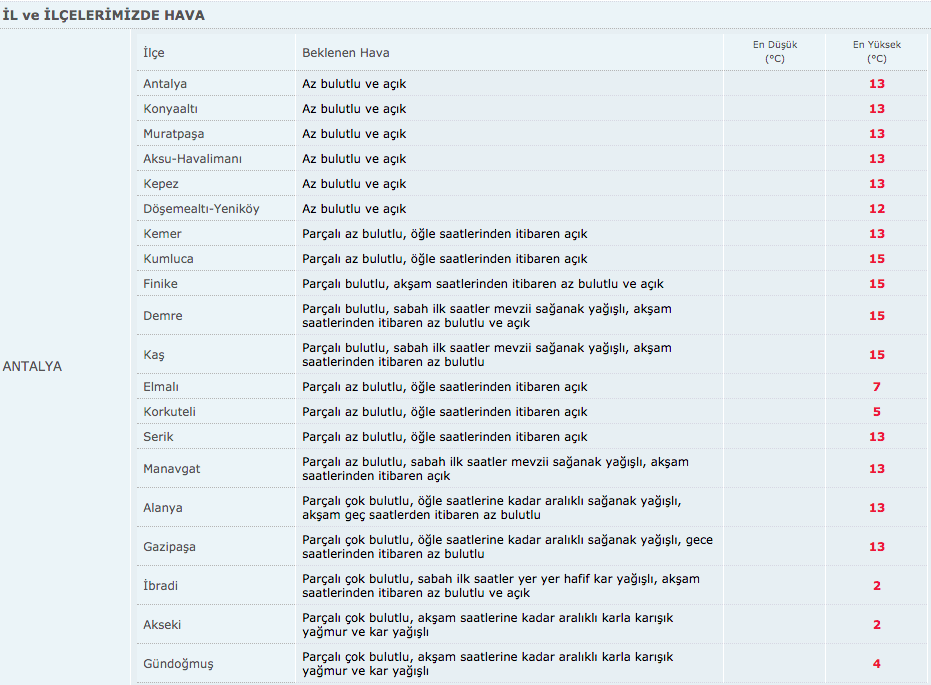Click the En Düşük (°C) column header
The height and width of the screenshot is (685, 931).
point(775,52)
